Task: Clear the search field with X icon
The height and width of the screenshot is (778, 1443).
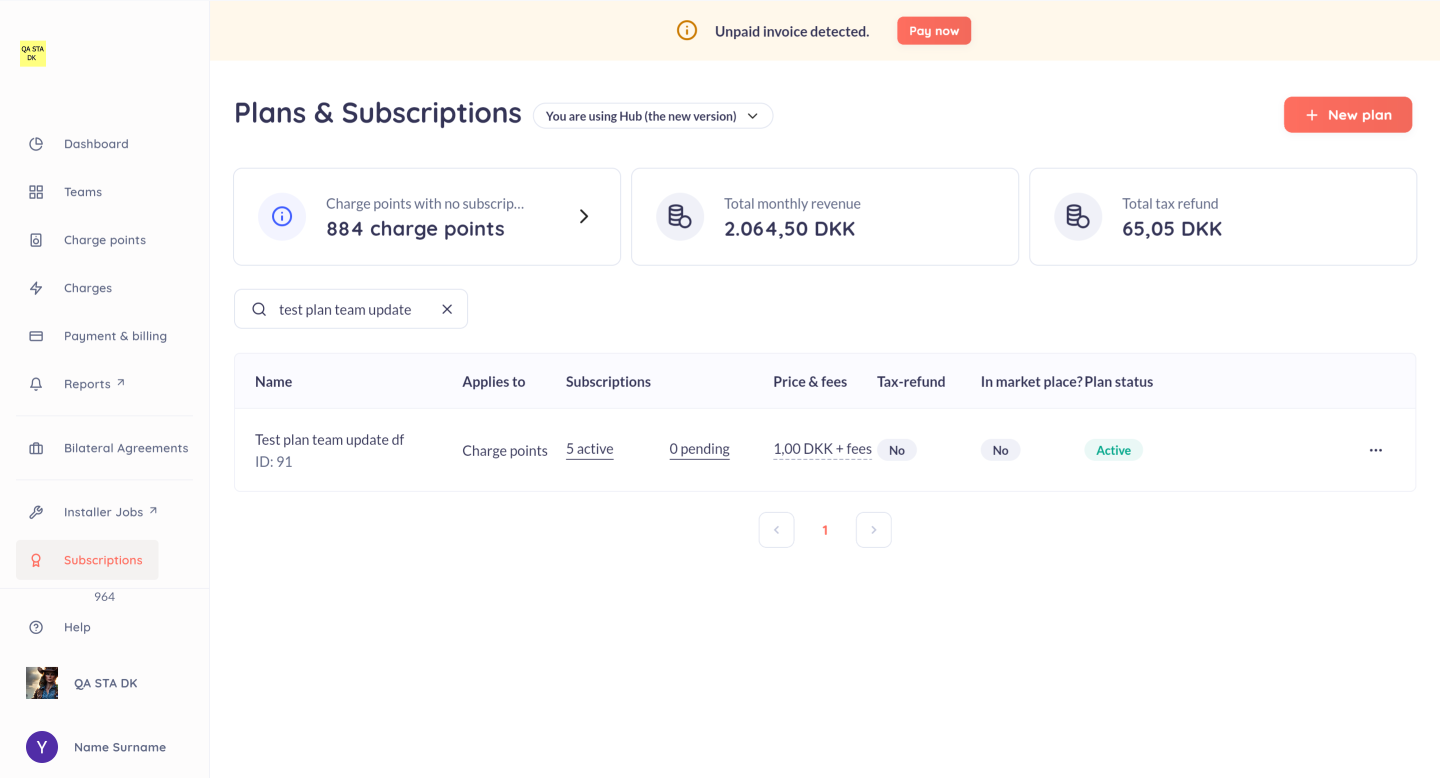Action: [x=447, y=310]
